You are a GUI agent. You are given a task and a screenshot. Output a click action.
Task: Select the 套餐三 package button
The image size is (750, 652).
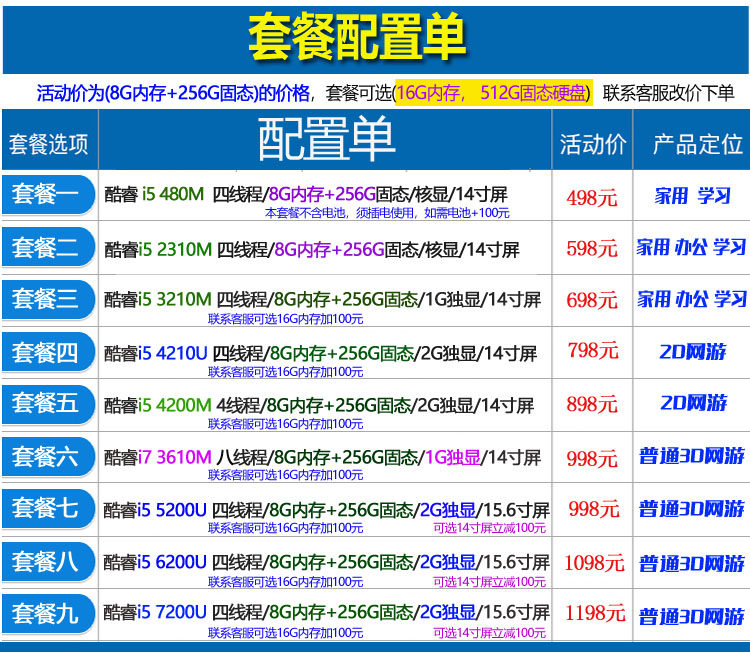[48, 299]
